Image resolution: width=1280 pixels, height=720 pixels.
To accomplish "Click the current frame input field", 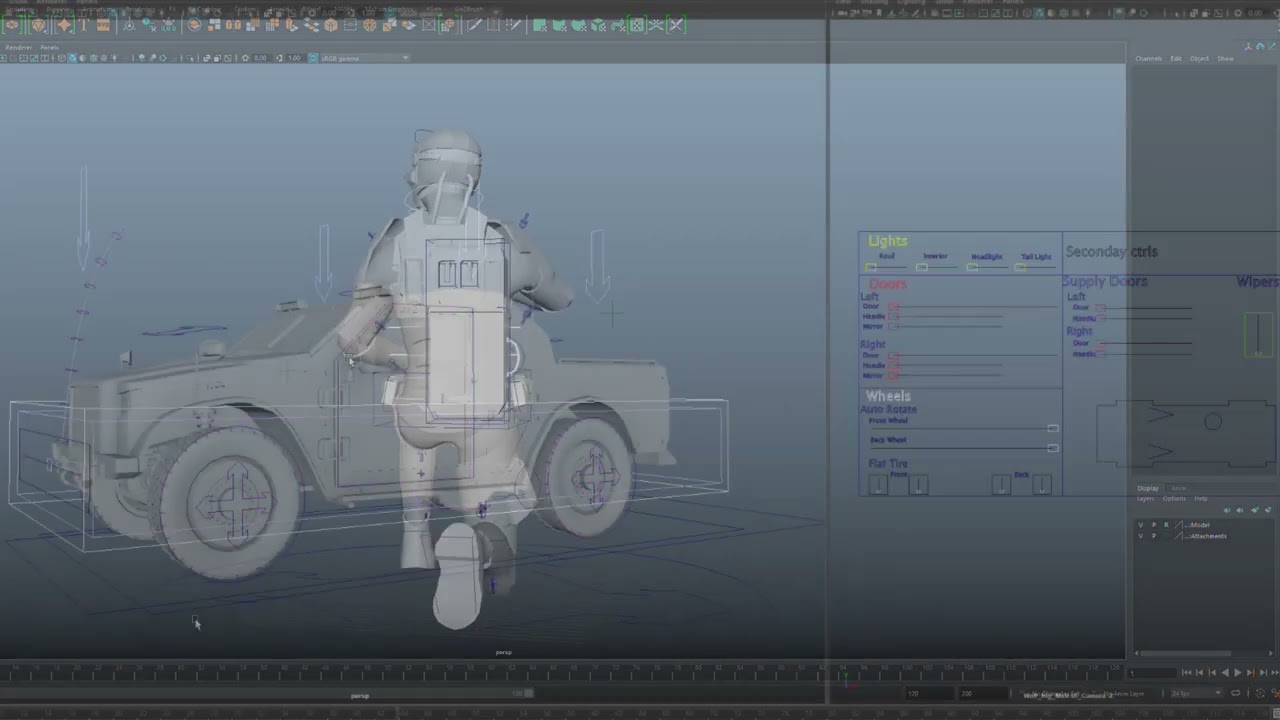I will 1150,673.
